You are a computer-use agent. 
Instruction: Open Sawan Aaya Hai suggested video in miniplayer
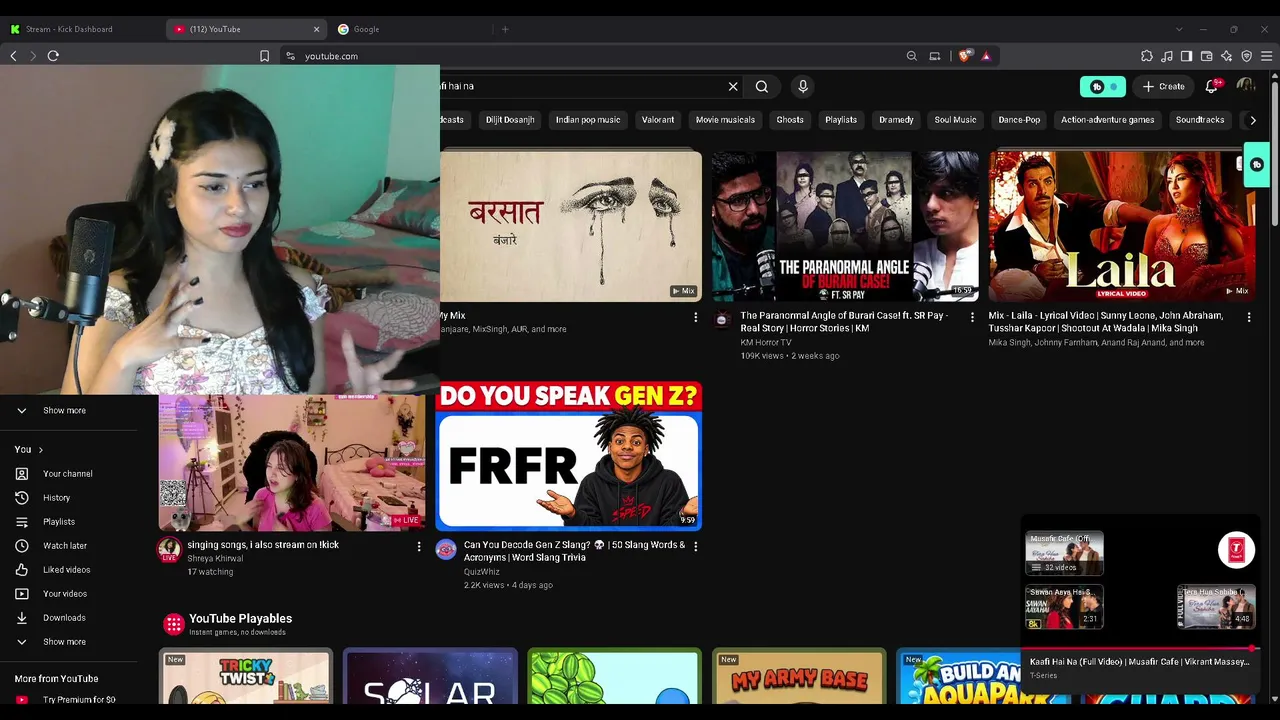click(1064, 607)
